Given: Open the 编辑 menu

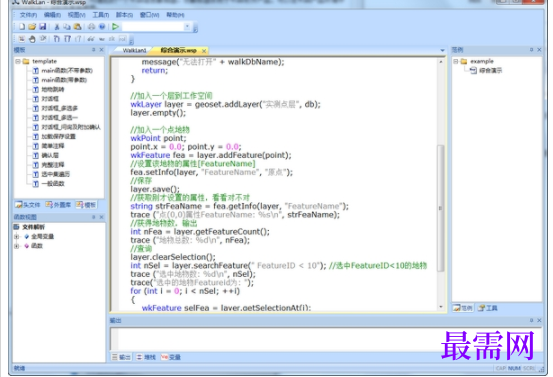Looking at the screenshot, I should pyautogui.click(x=52, y=15).
